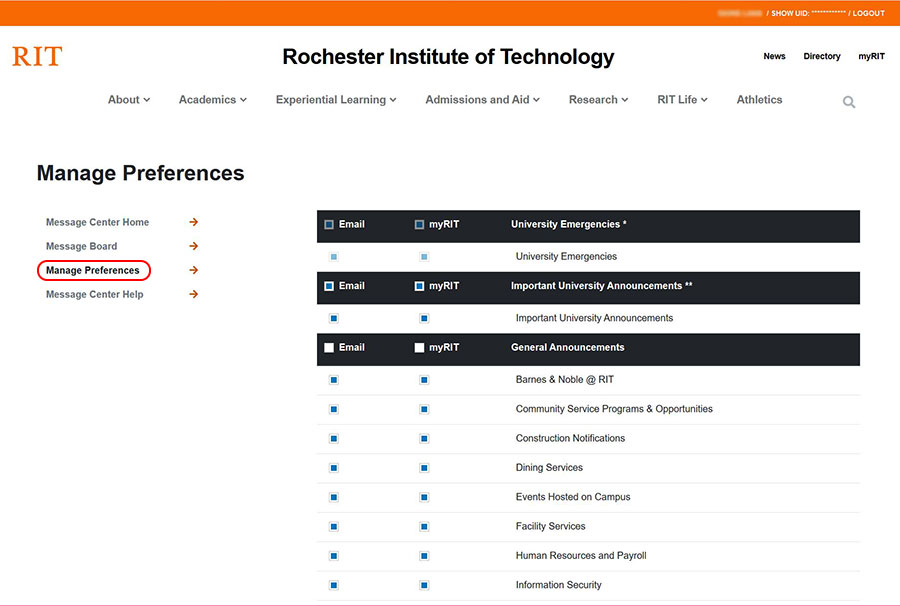Screen dimensions: 900x606
Task: Click the 'Events Hosted on Campus' label
Action: [573, 497]
